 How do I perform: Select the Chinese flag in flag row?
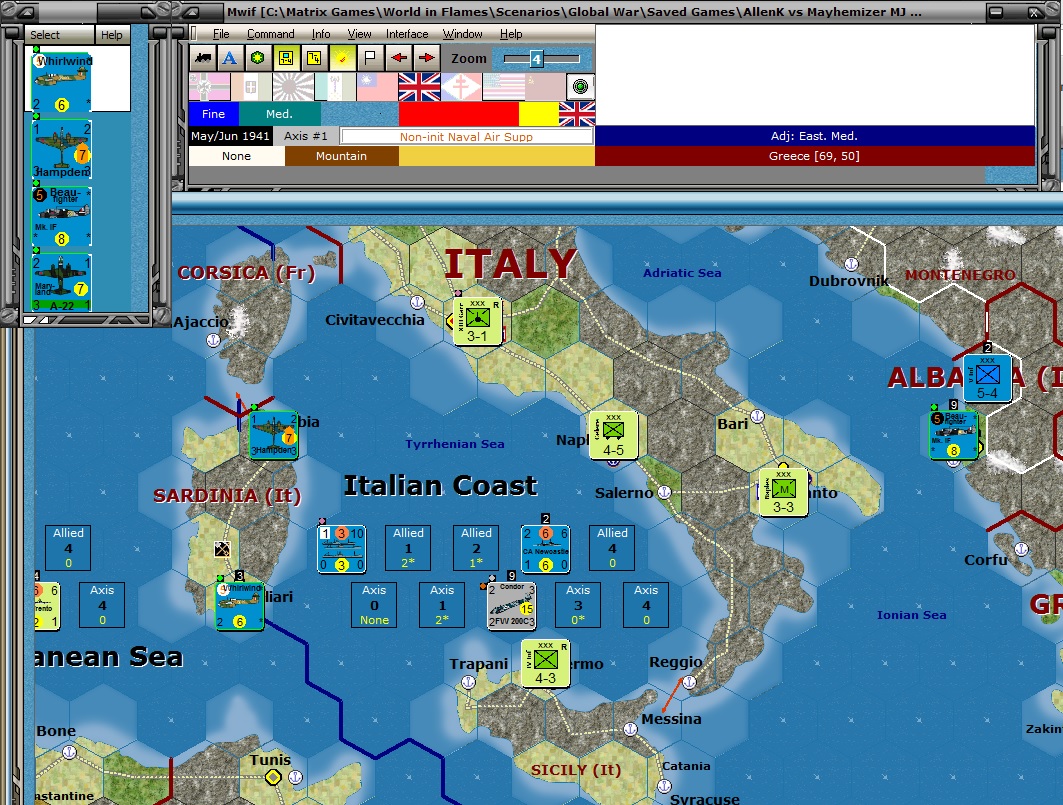click(x=377, y=87)
